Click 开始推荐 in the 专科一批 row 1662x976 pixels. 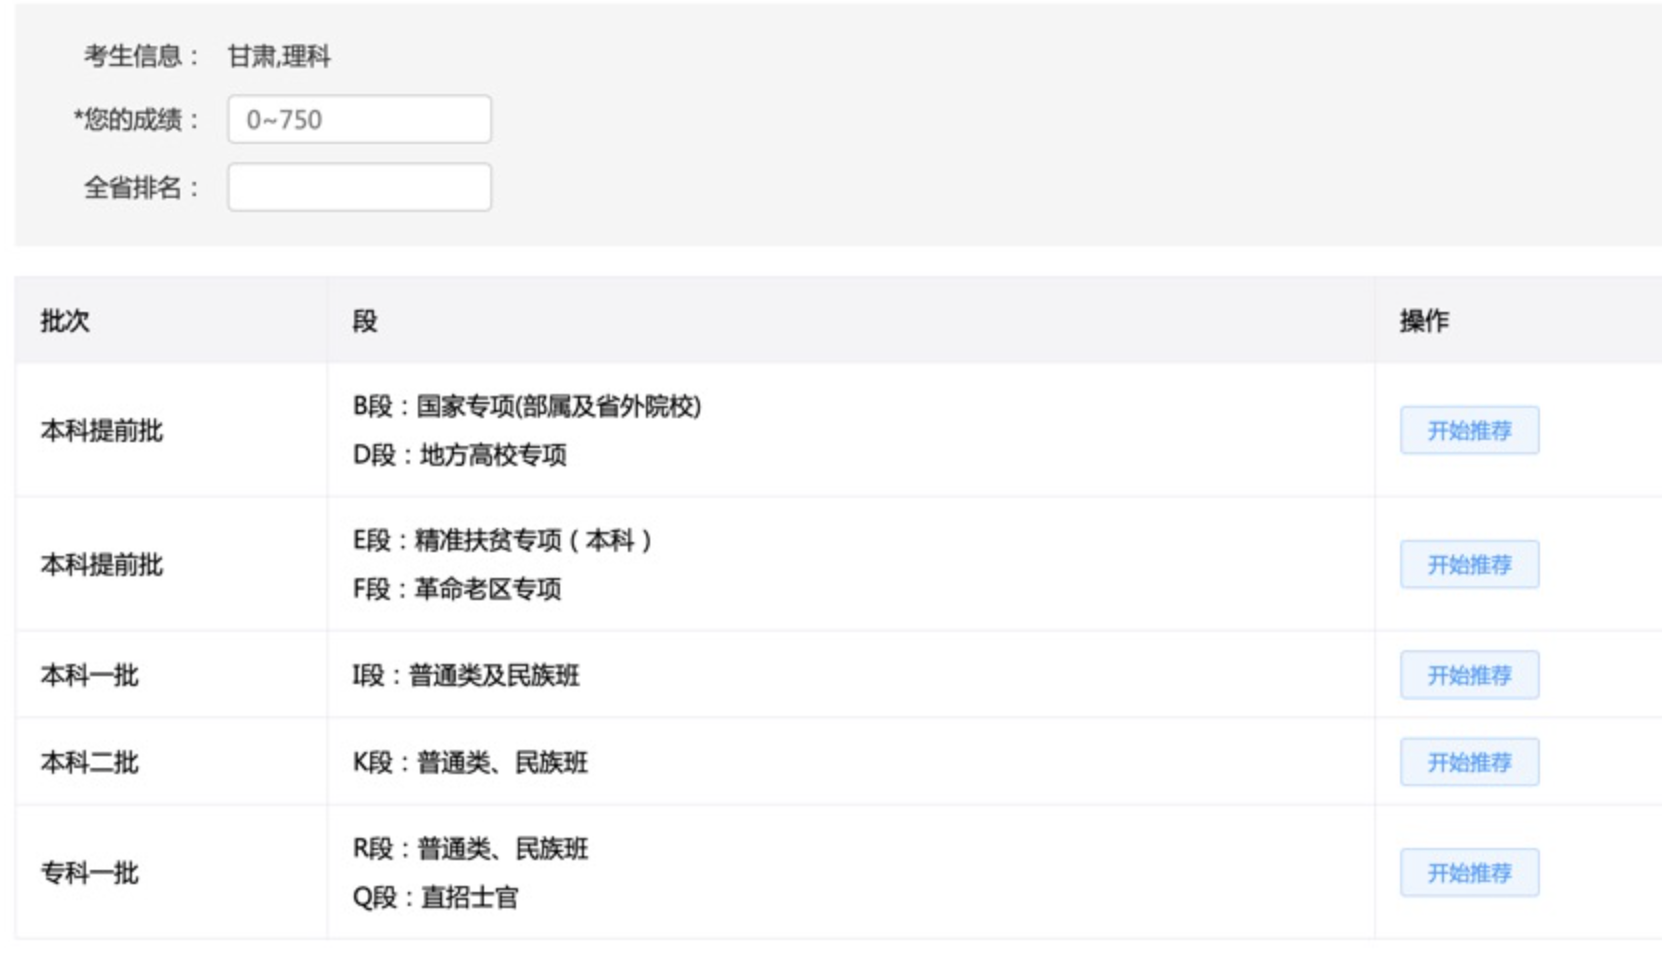coord(1468,874)
